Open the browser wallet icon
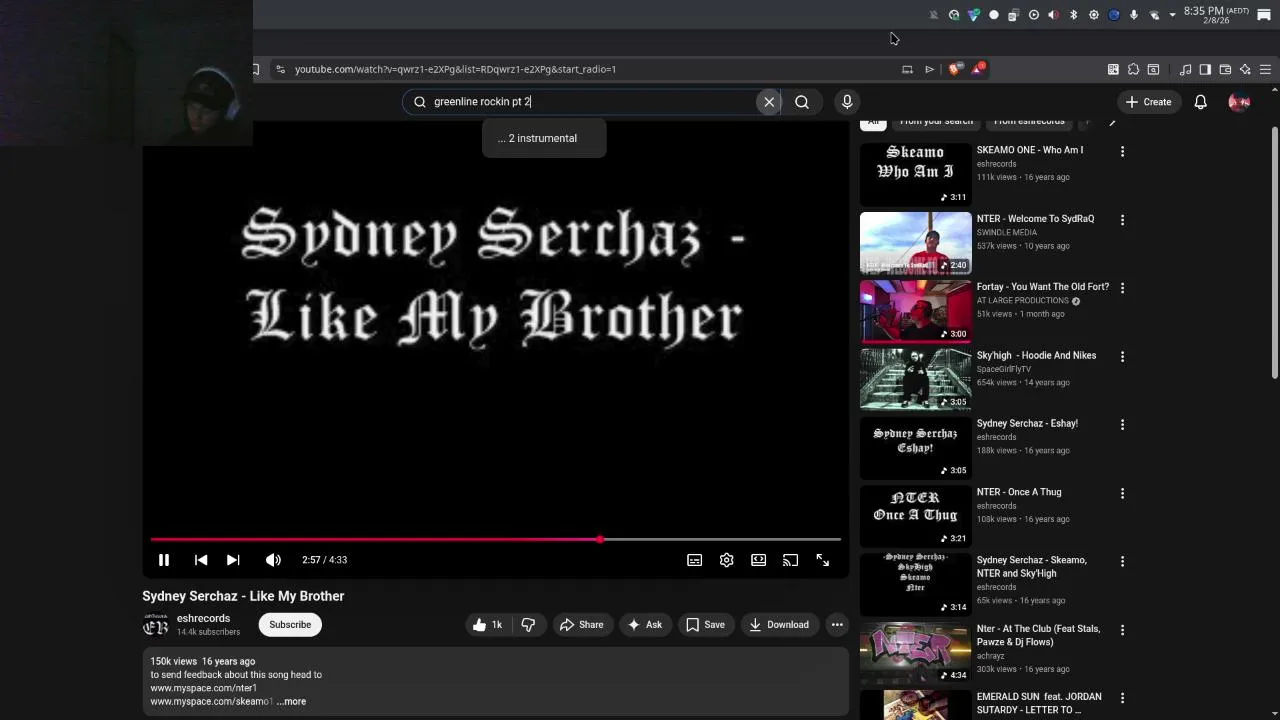The height and width of the screenshot is (720, 1280). coord(1225,69)
